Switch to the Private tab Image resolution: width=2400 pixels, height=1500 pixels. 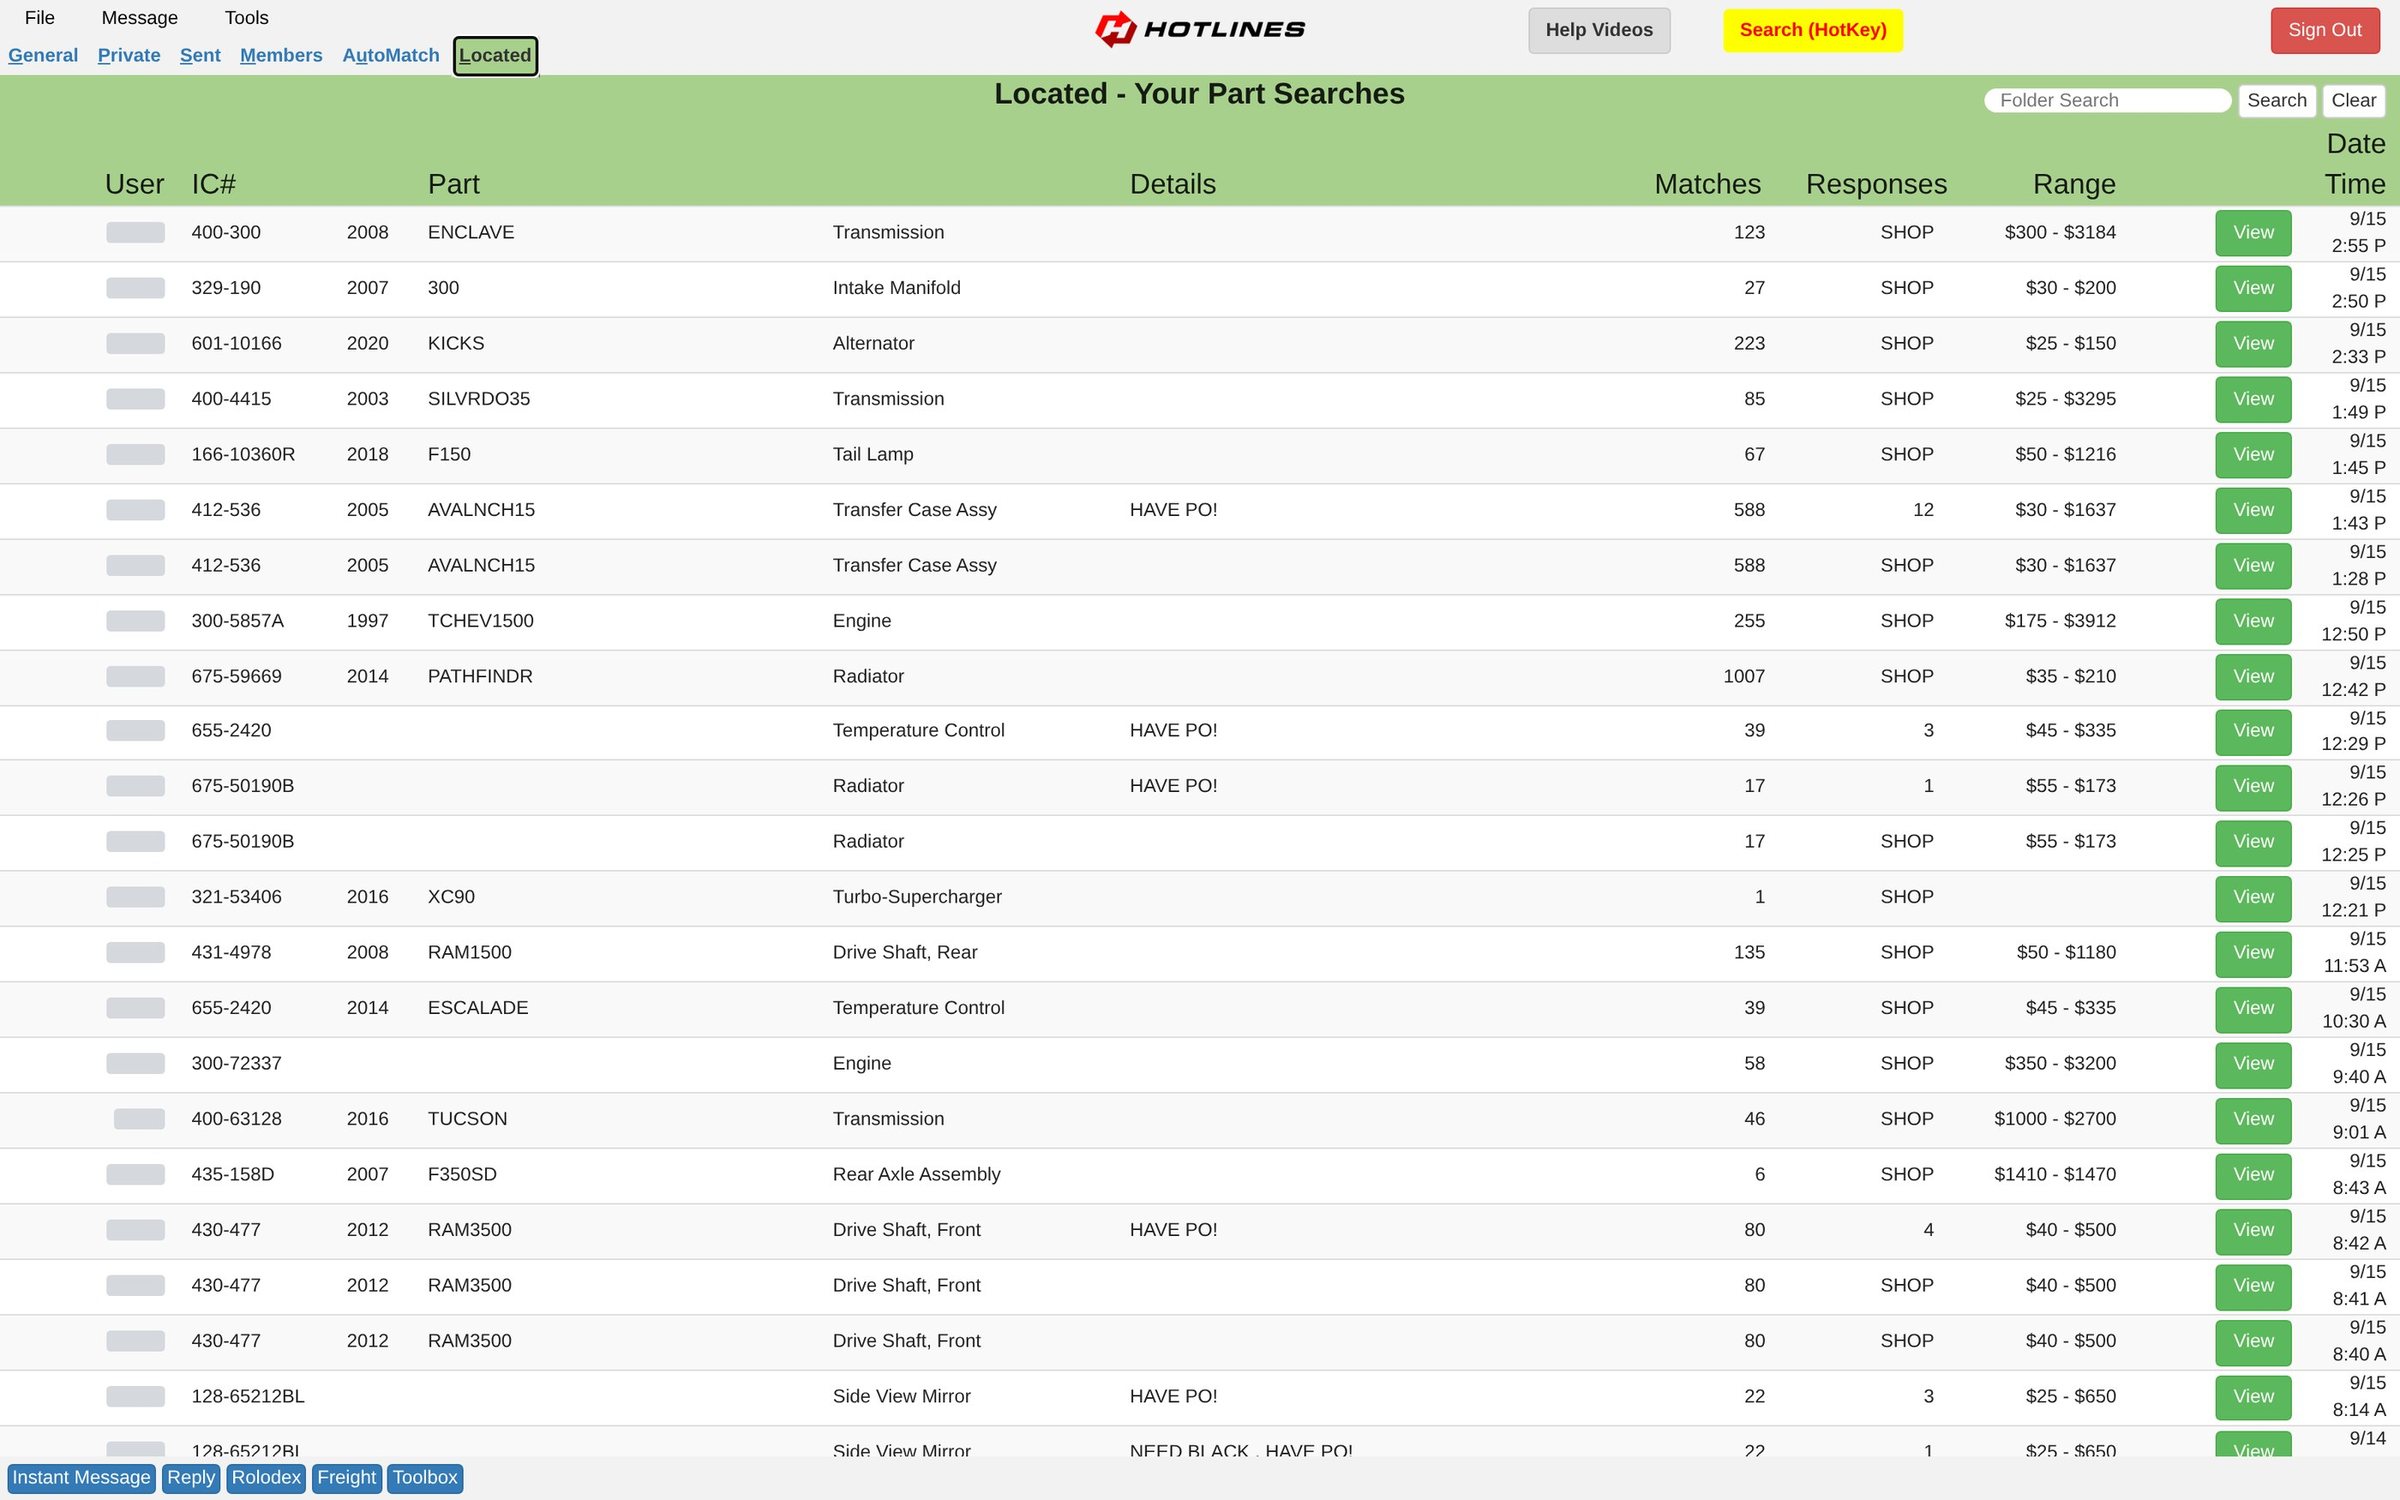(129, 55)
